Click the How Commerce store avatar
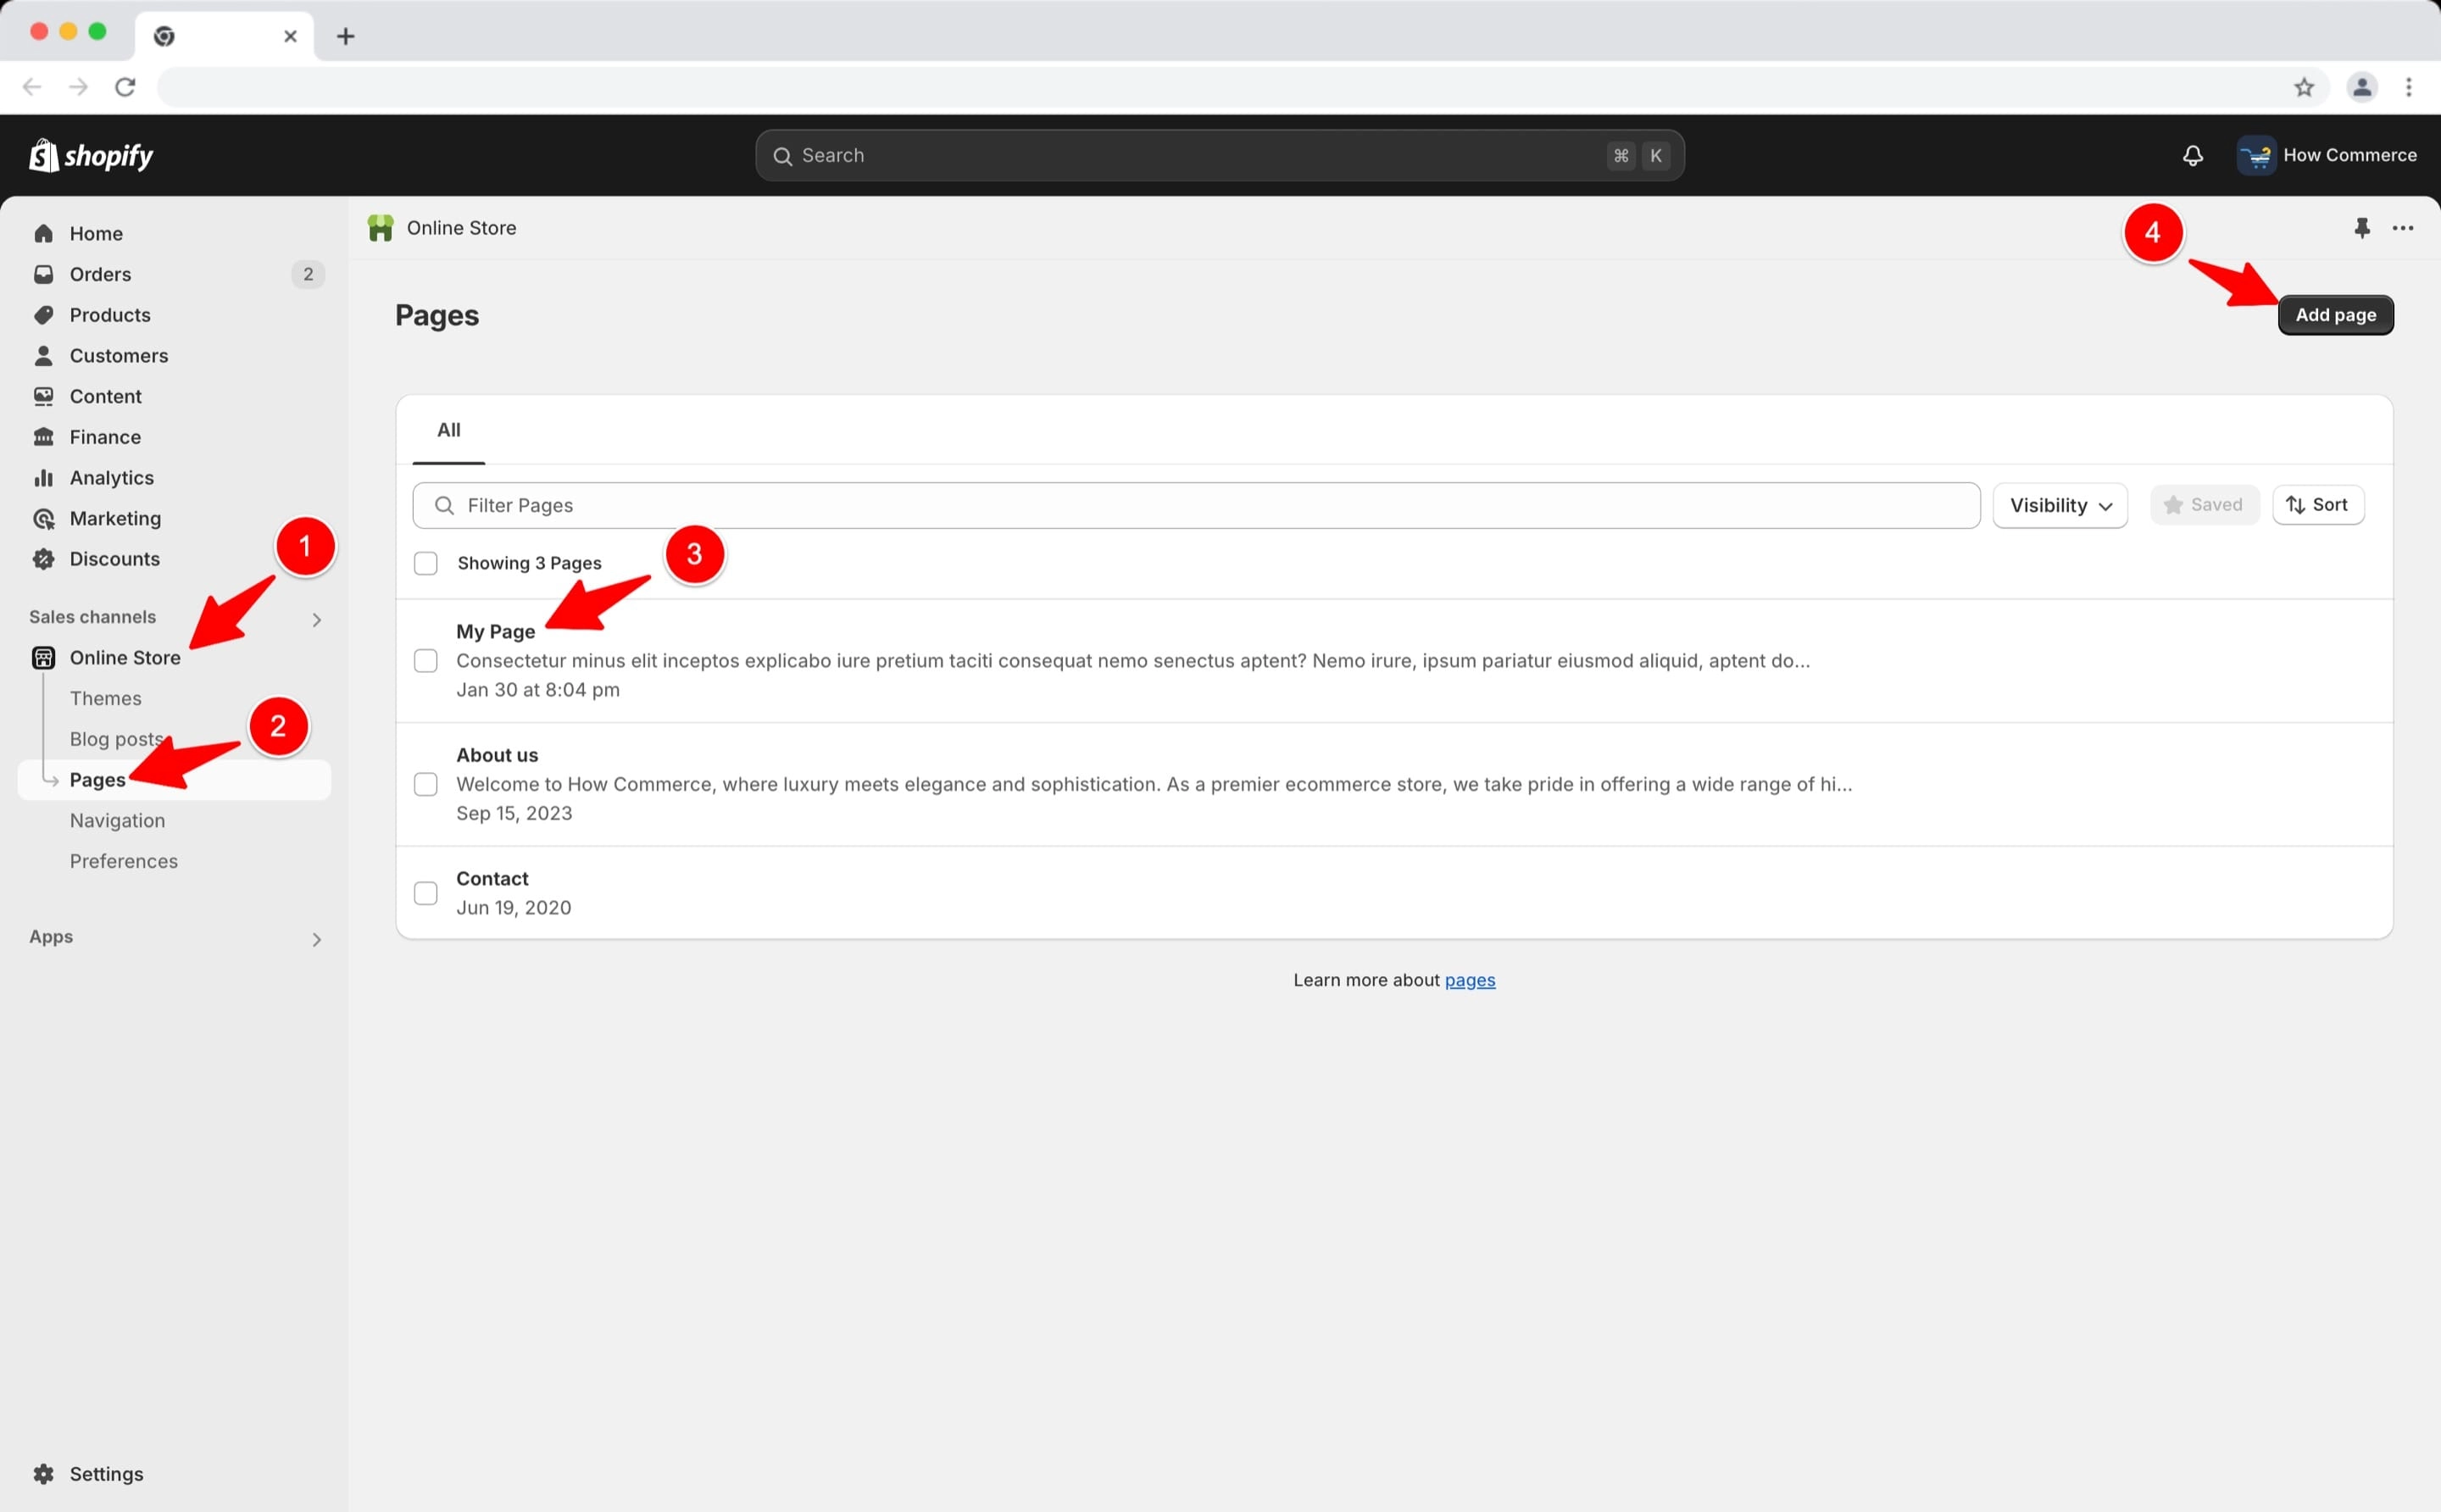The width and height of the screenshot is (2441, 1512). tap(2256, 155)
